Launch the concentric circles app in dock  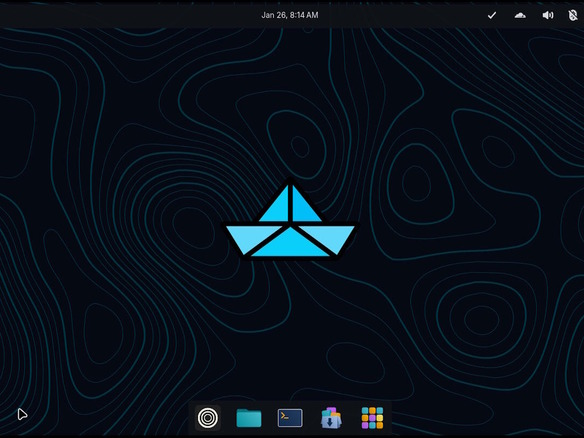pyautogui.click(x=208, y=418)
